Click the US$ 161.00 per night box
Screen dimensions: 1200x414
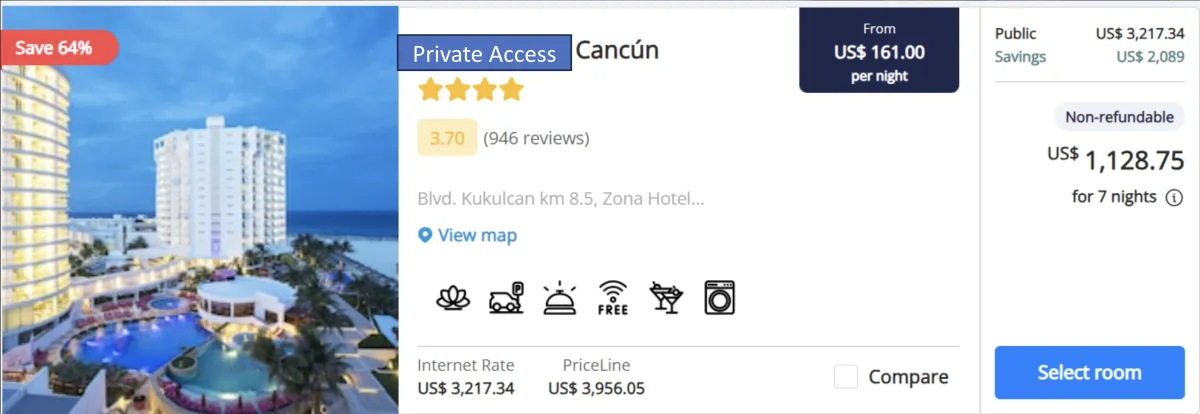pyautogui.click(x=879, y=50)
